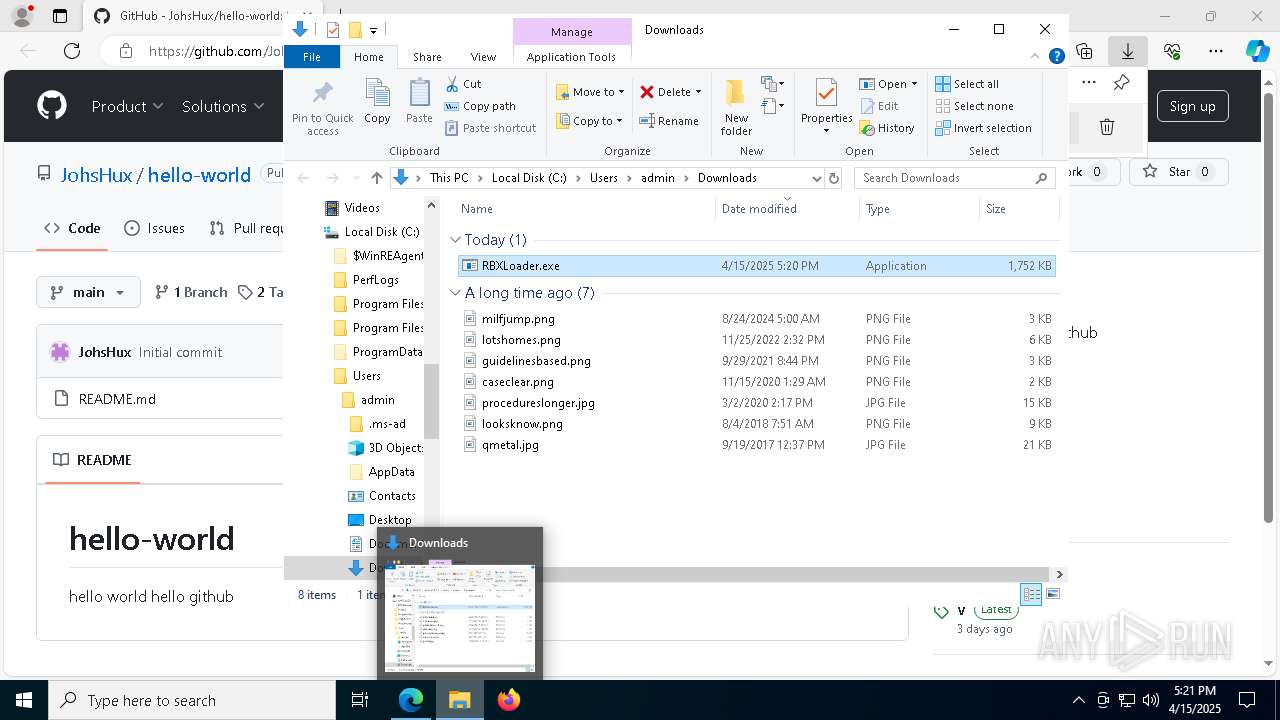Switch to the Share ribbon tab

(x=427, y=57)
